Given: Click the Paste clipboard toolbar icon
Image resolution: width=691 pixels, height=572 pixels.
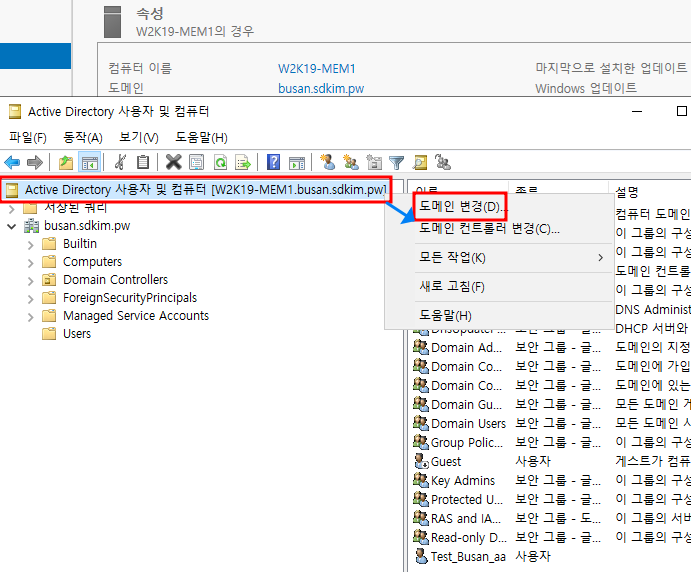Looking at the screenshot, I should click(143, 163).
